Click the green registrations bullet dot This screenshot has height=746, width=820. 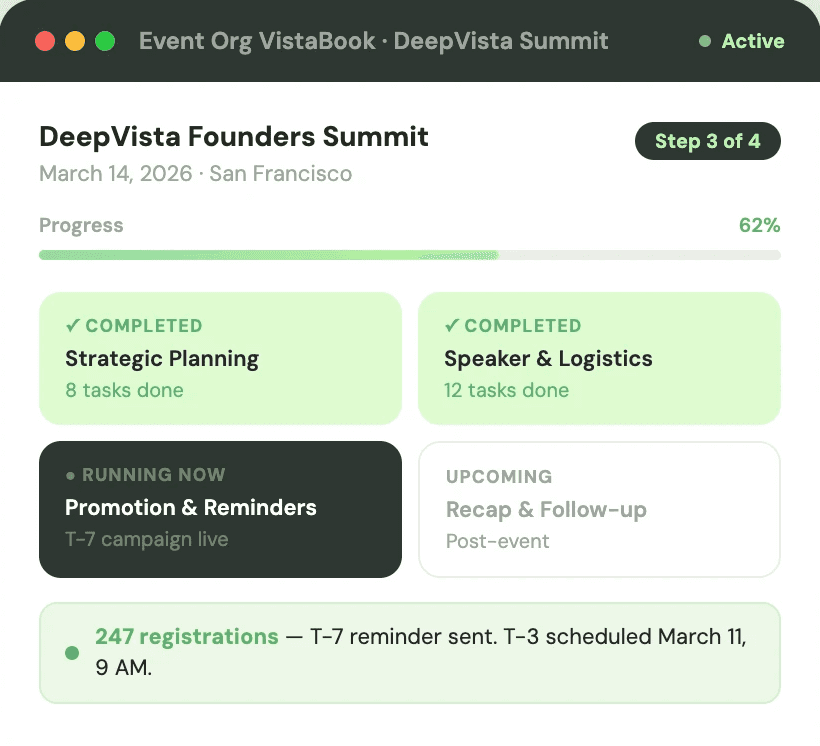(x=72, y=653)
